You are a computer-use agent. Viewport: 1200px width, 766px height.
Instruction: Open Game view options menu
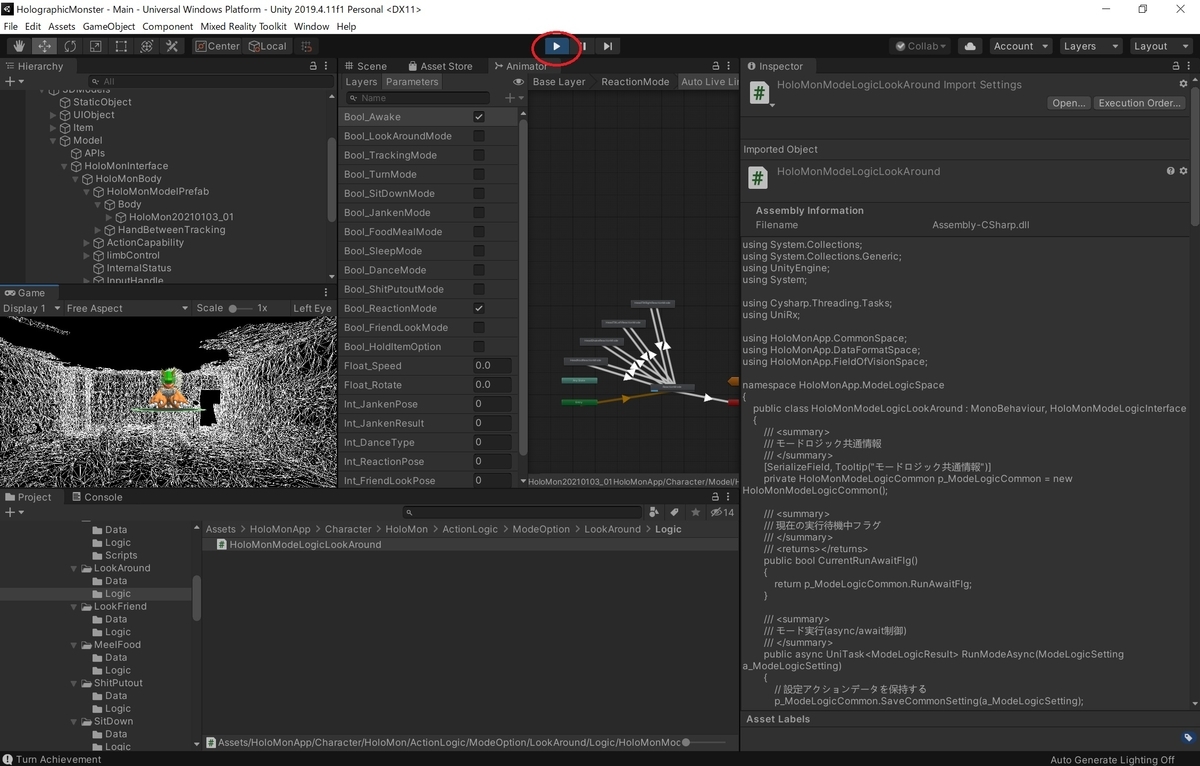click(x=326, y=293)
